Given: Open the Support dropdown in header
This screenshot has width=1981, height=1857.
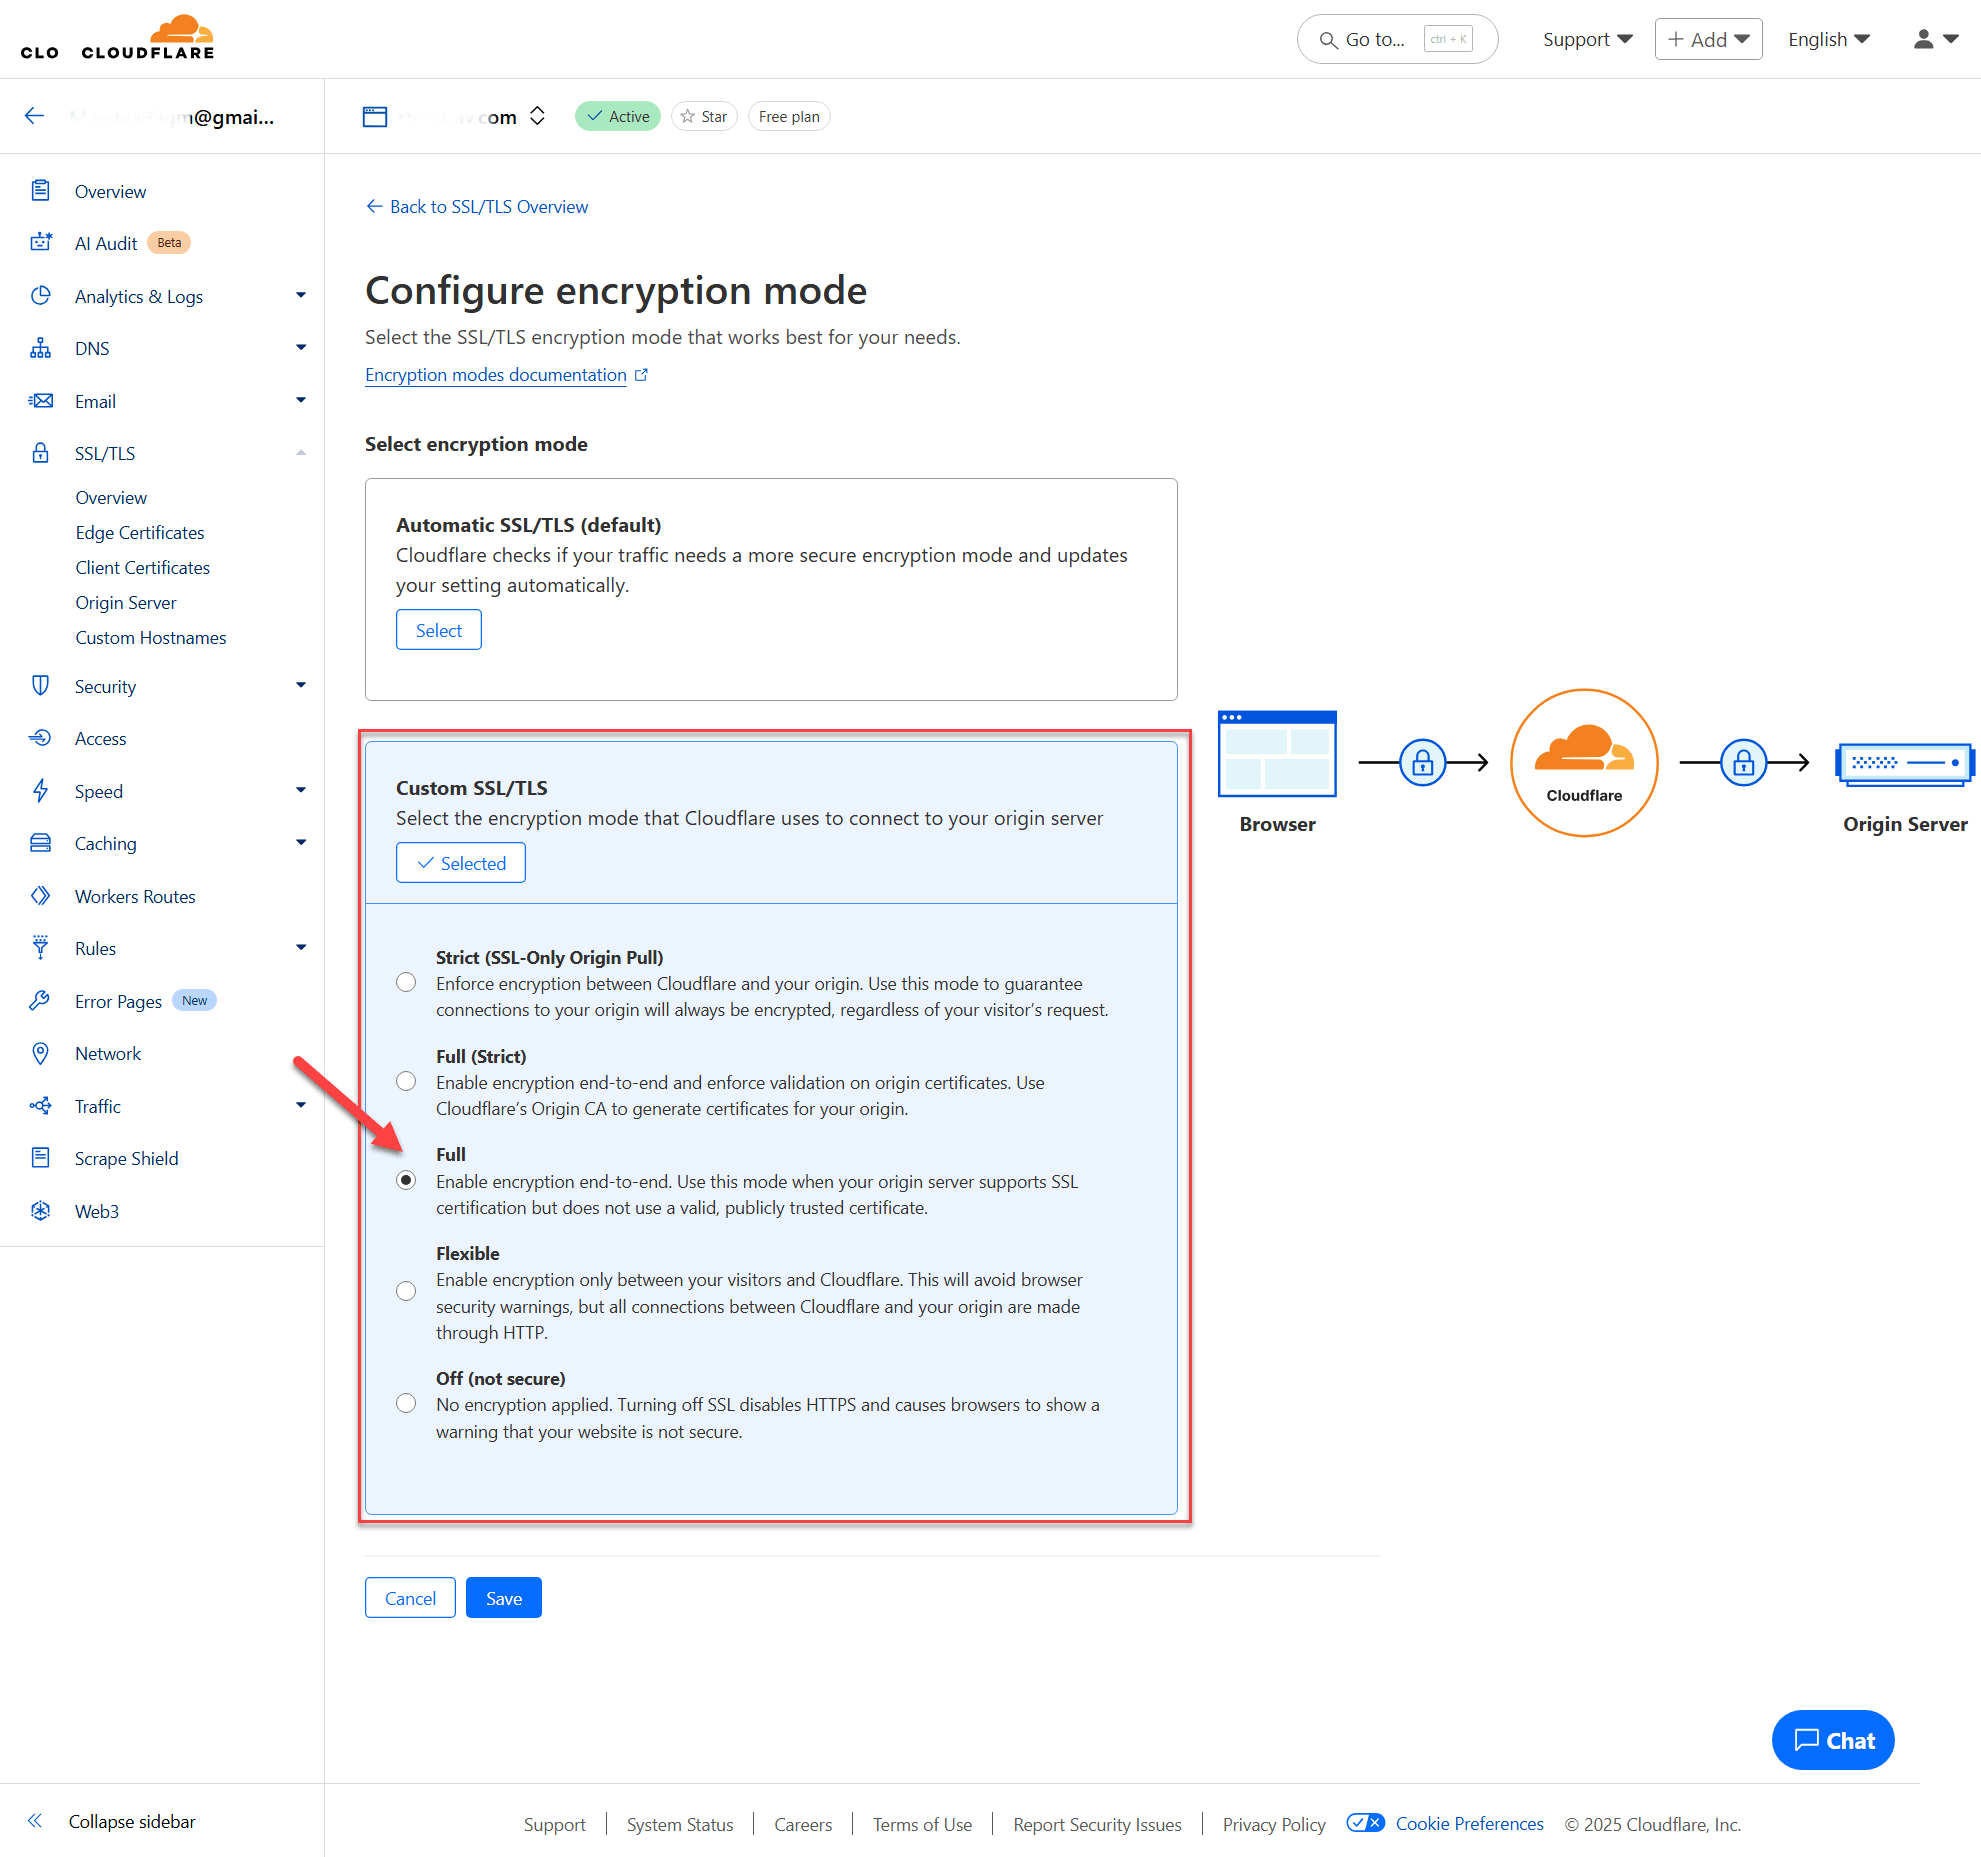Looking at the screenshot, I should pyautogui.click(x=1587, y=39).
